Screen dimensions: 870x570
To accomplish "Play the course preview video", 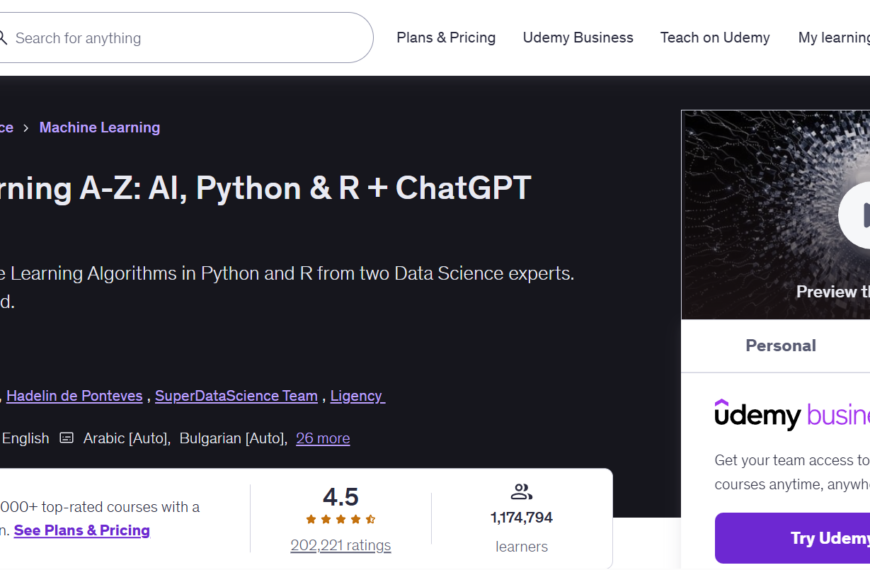I will (854, 215).
